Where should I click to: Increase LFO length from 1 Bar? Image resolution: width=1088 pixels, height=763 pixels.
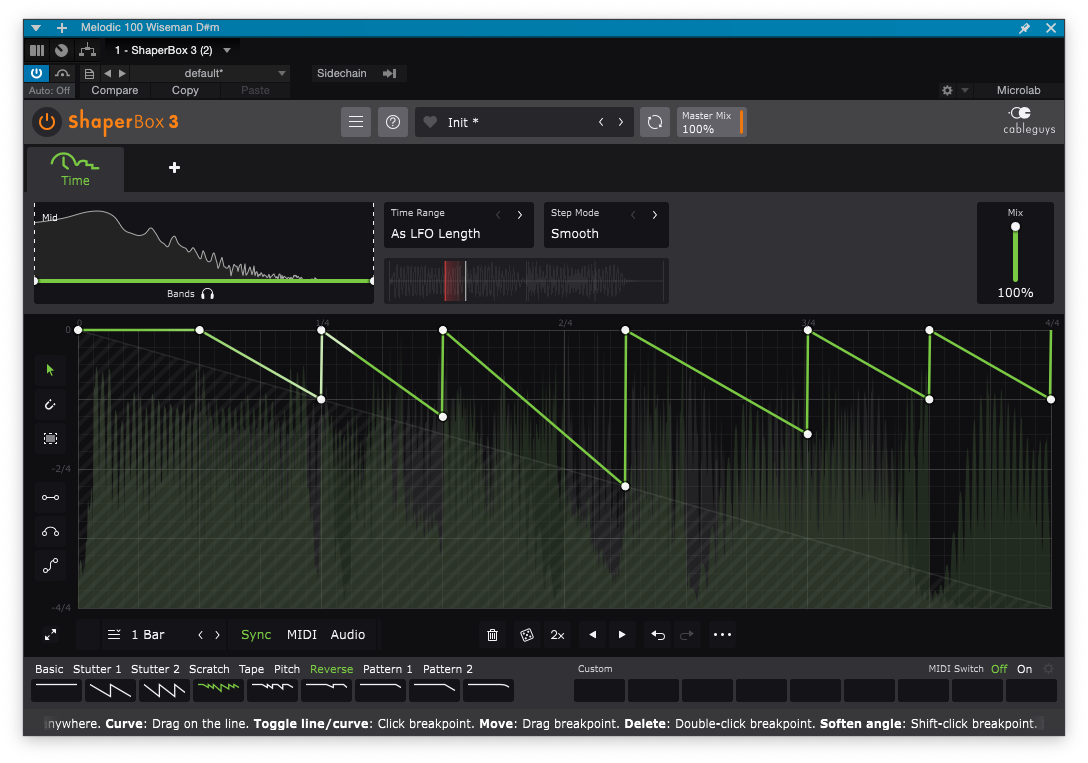pos(217,635)
